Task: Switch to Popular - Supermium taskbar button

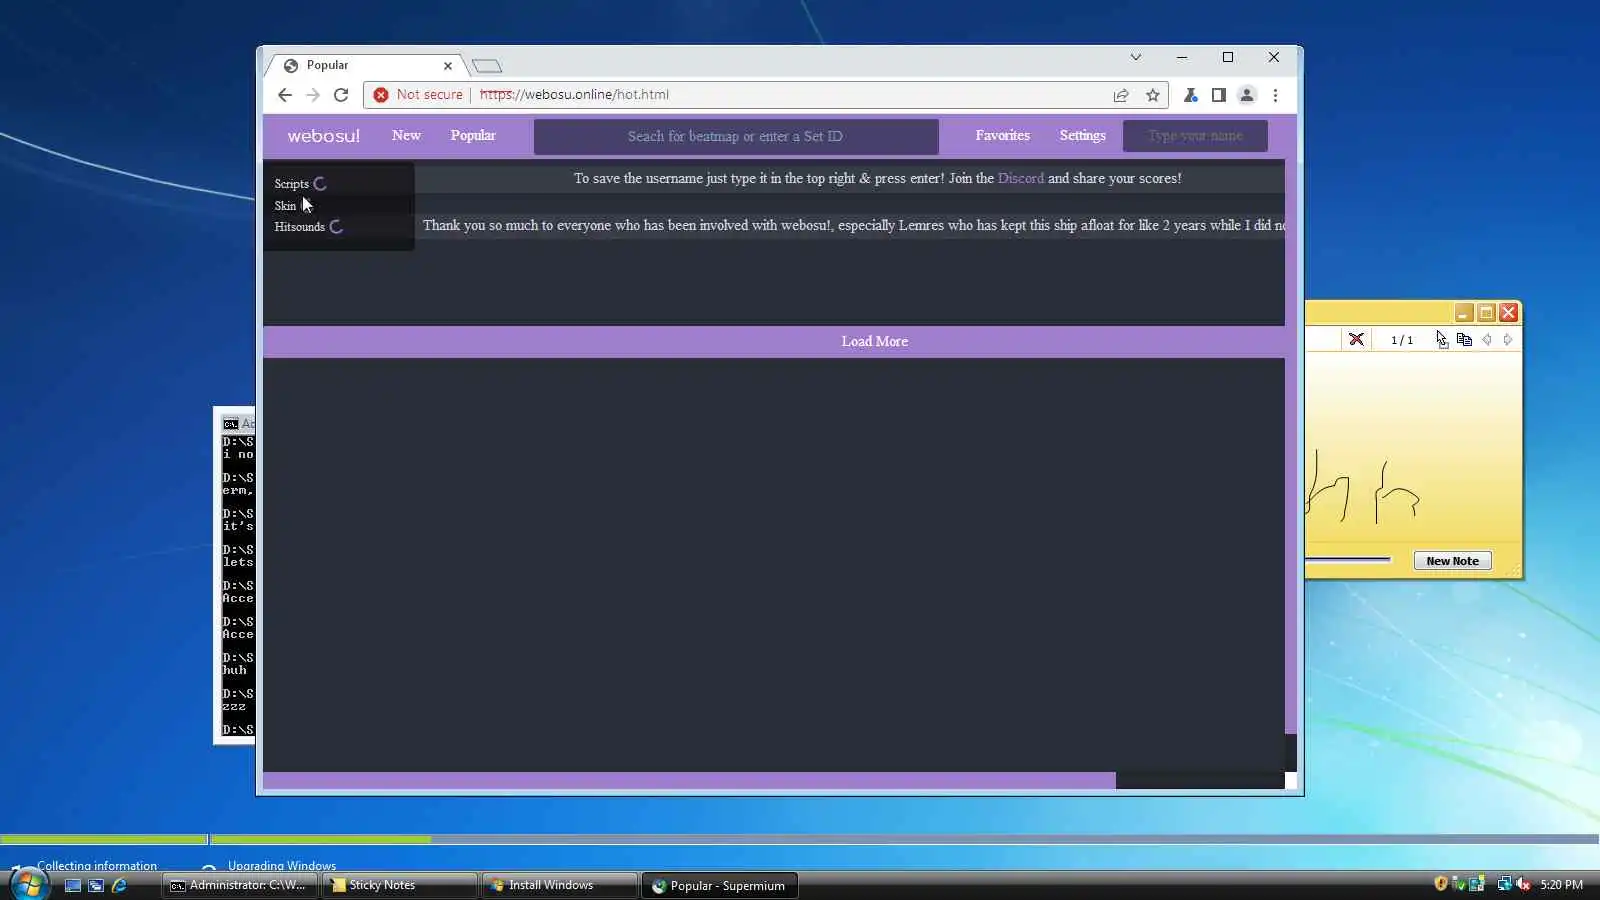Action: coord(719,886)
